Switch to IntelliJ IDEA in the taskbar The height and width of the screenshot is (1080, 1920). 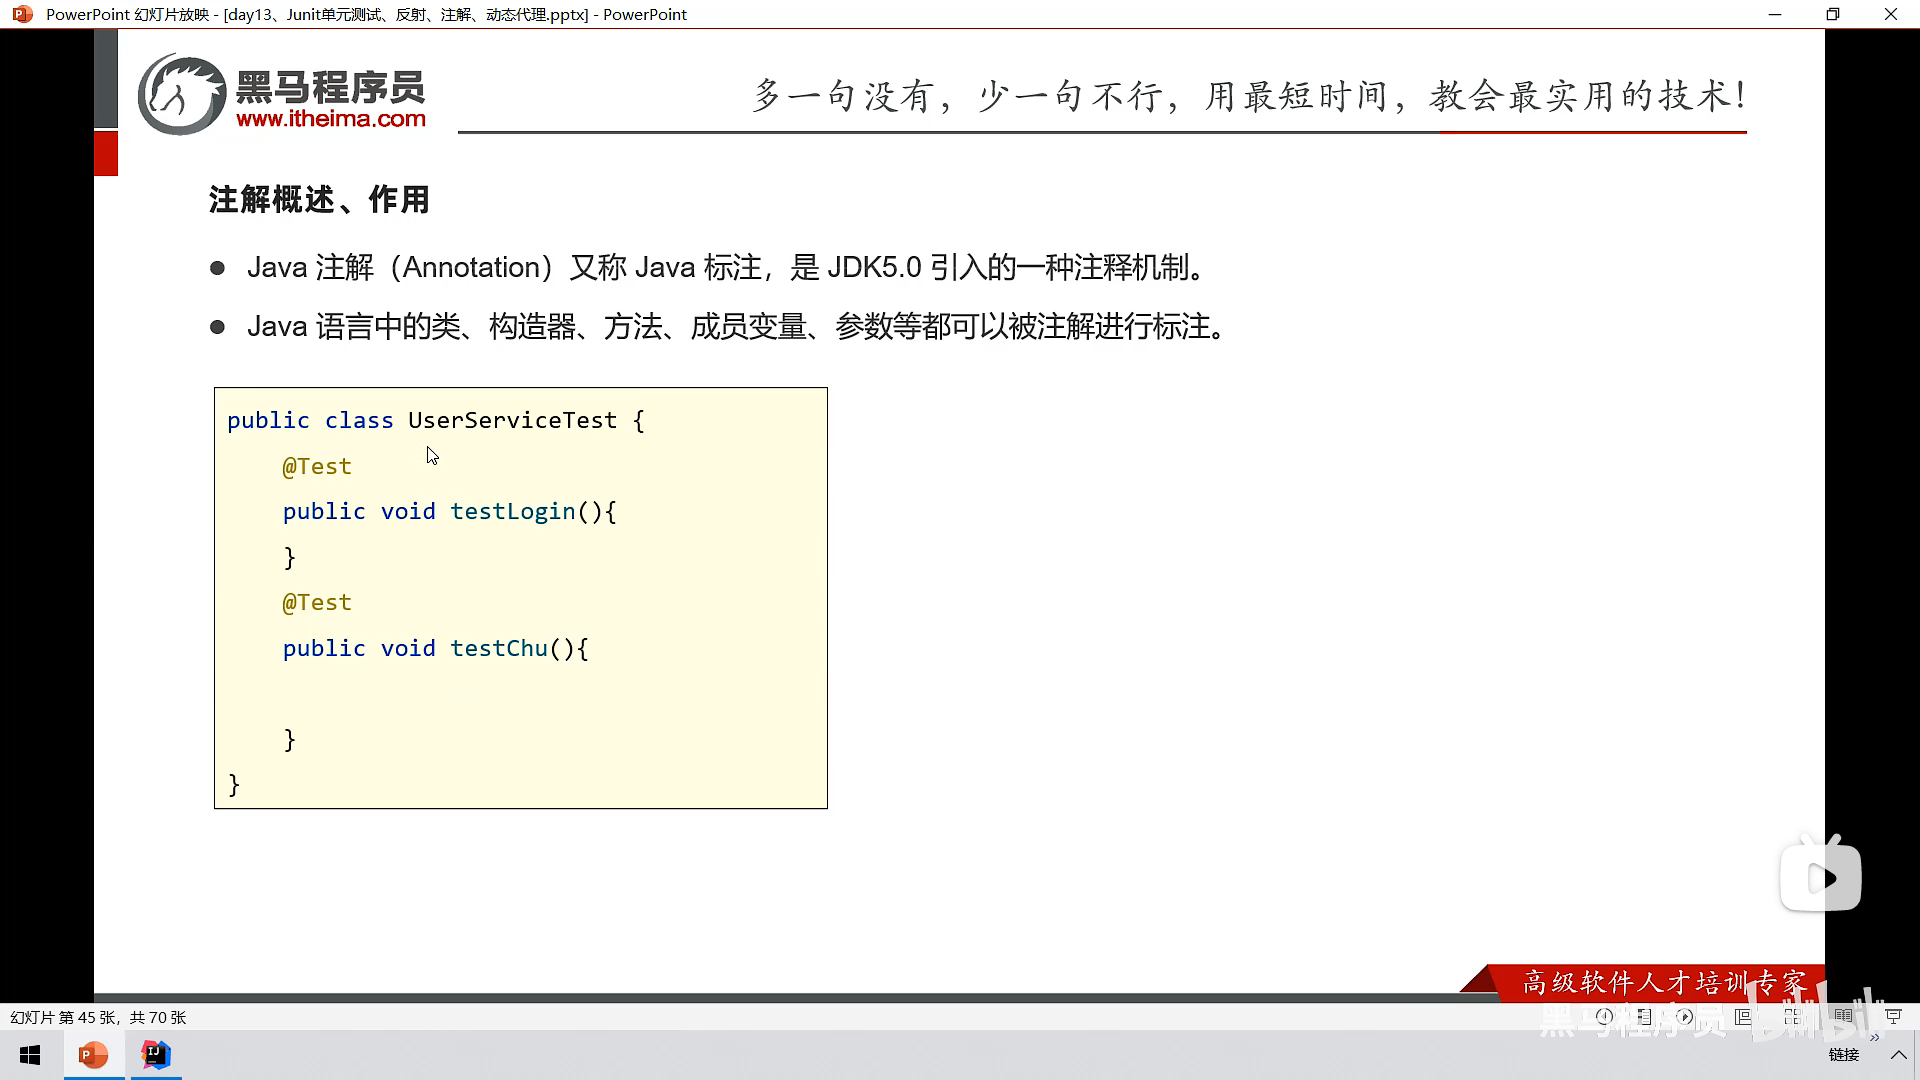[x=156, y=1055]
